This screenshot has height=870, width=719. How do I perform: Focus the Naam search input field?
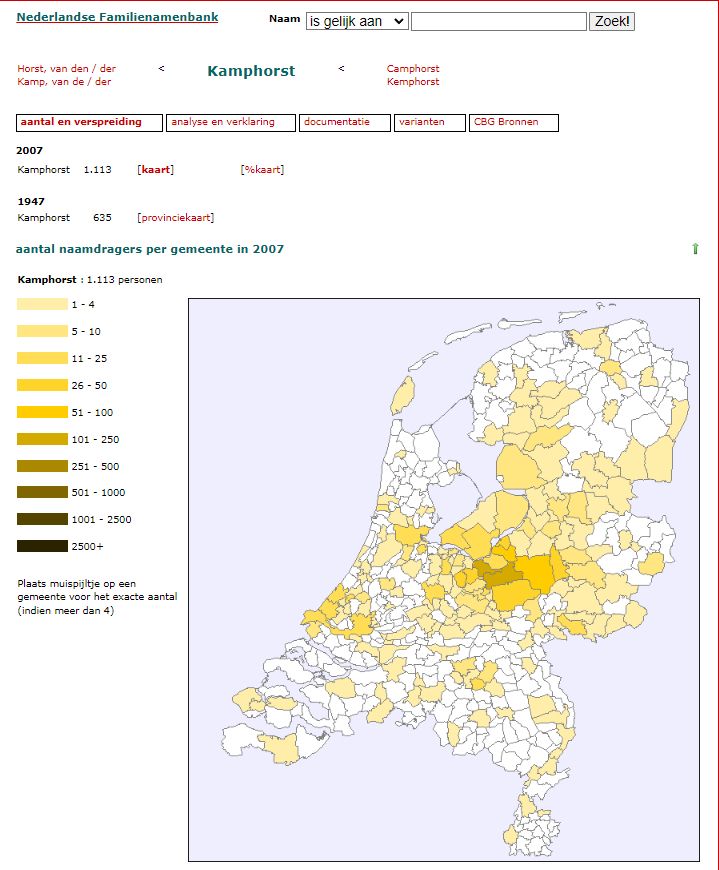click(499, 21)
